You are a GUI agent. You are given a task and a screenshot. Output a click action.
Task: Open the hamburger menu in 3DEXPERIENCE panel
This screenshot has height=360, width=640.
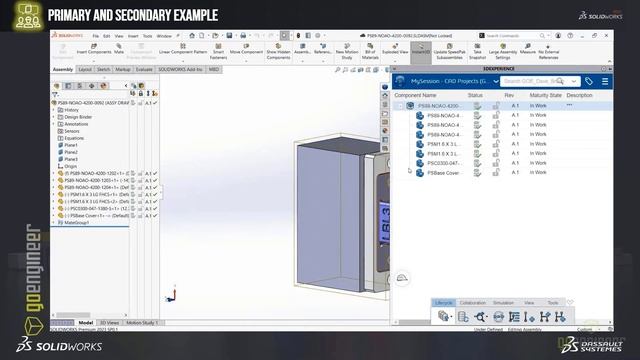point(605,81)
